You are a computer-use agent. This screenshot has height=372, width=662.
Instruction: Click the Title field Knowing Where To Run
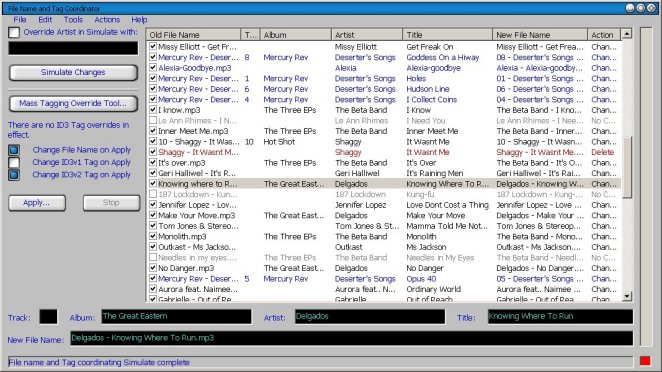tap(560, 316)
